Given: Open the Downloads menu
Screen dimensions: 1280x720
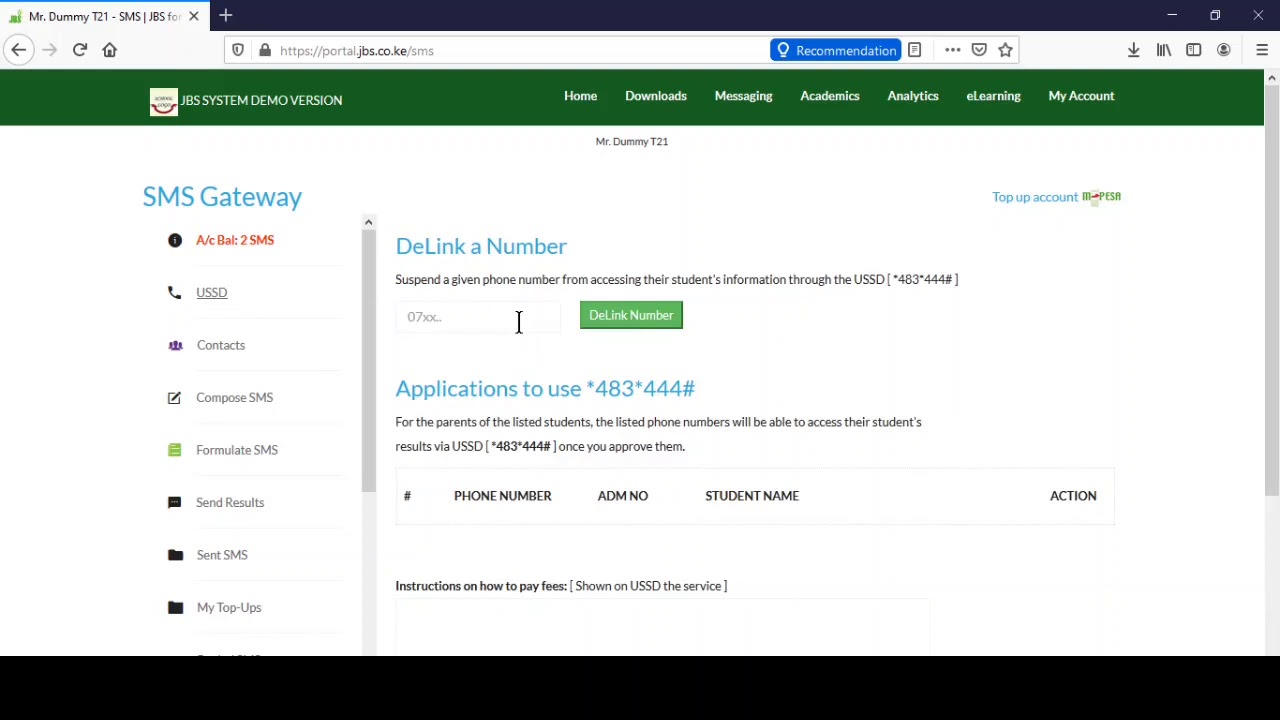Looking at the screenshot, I should [x=656, y=96].
